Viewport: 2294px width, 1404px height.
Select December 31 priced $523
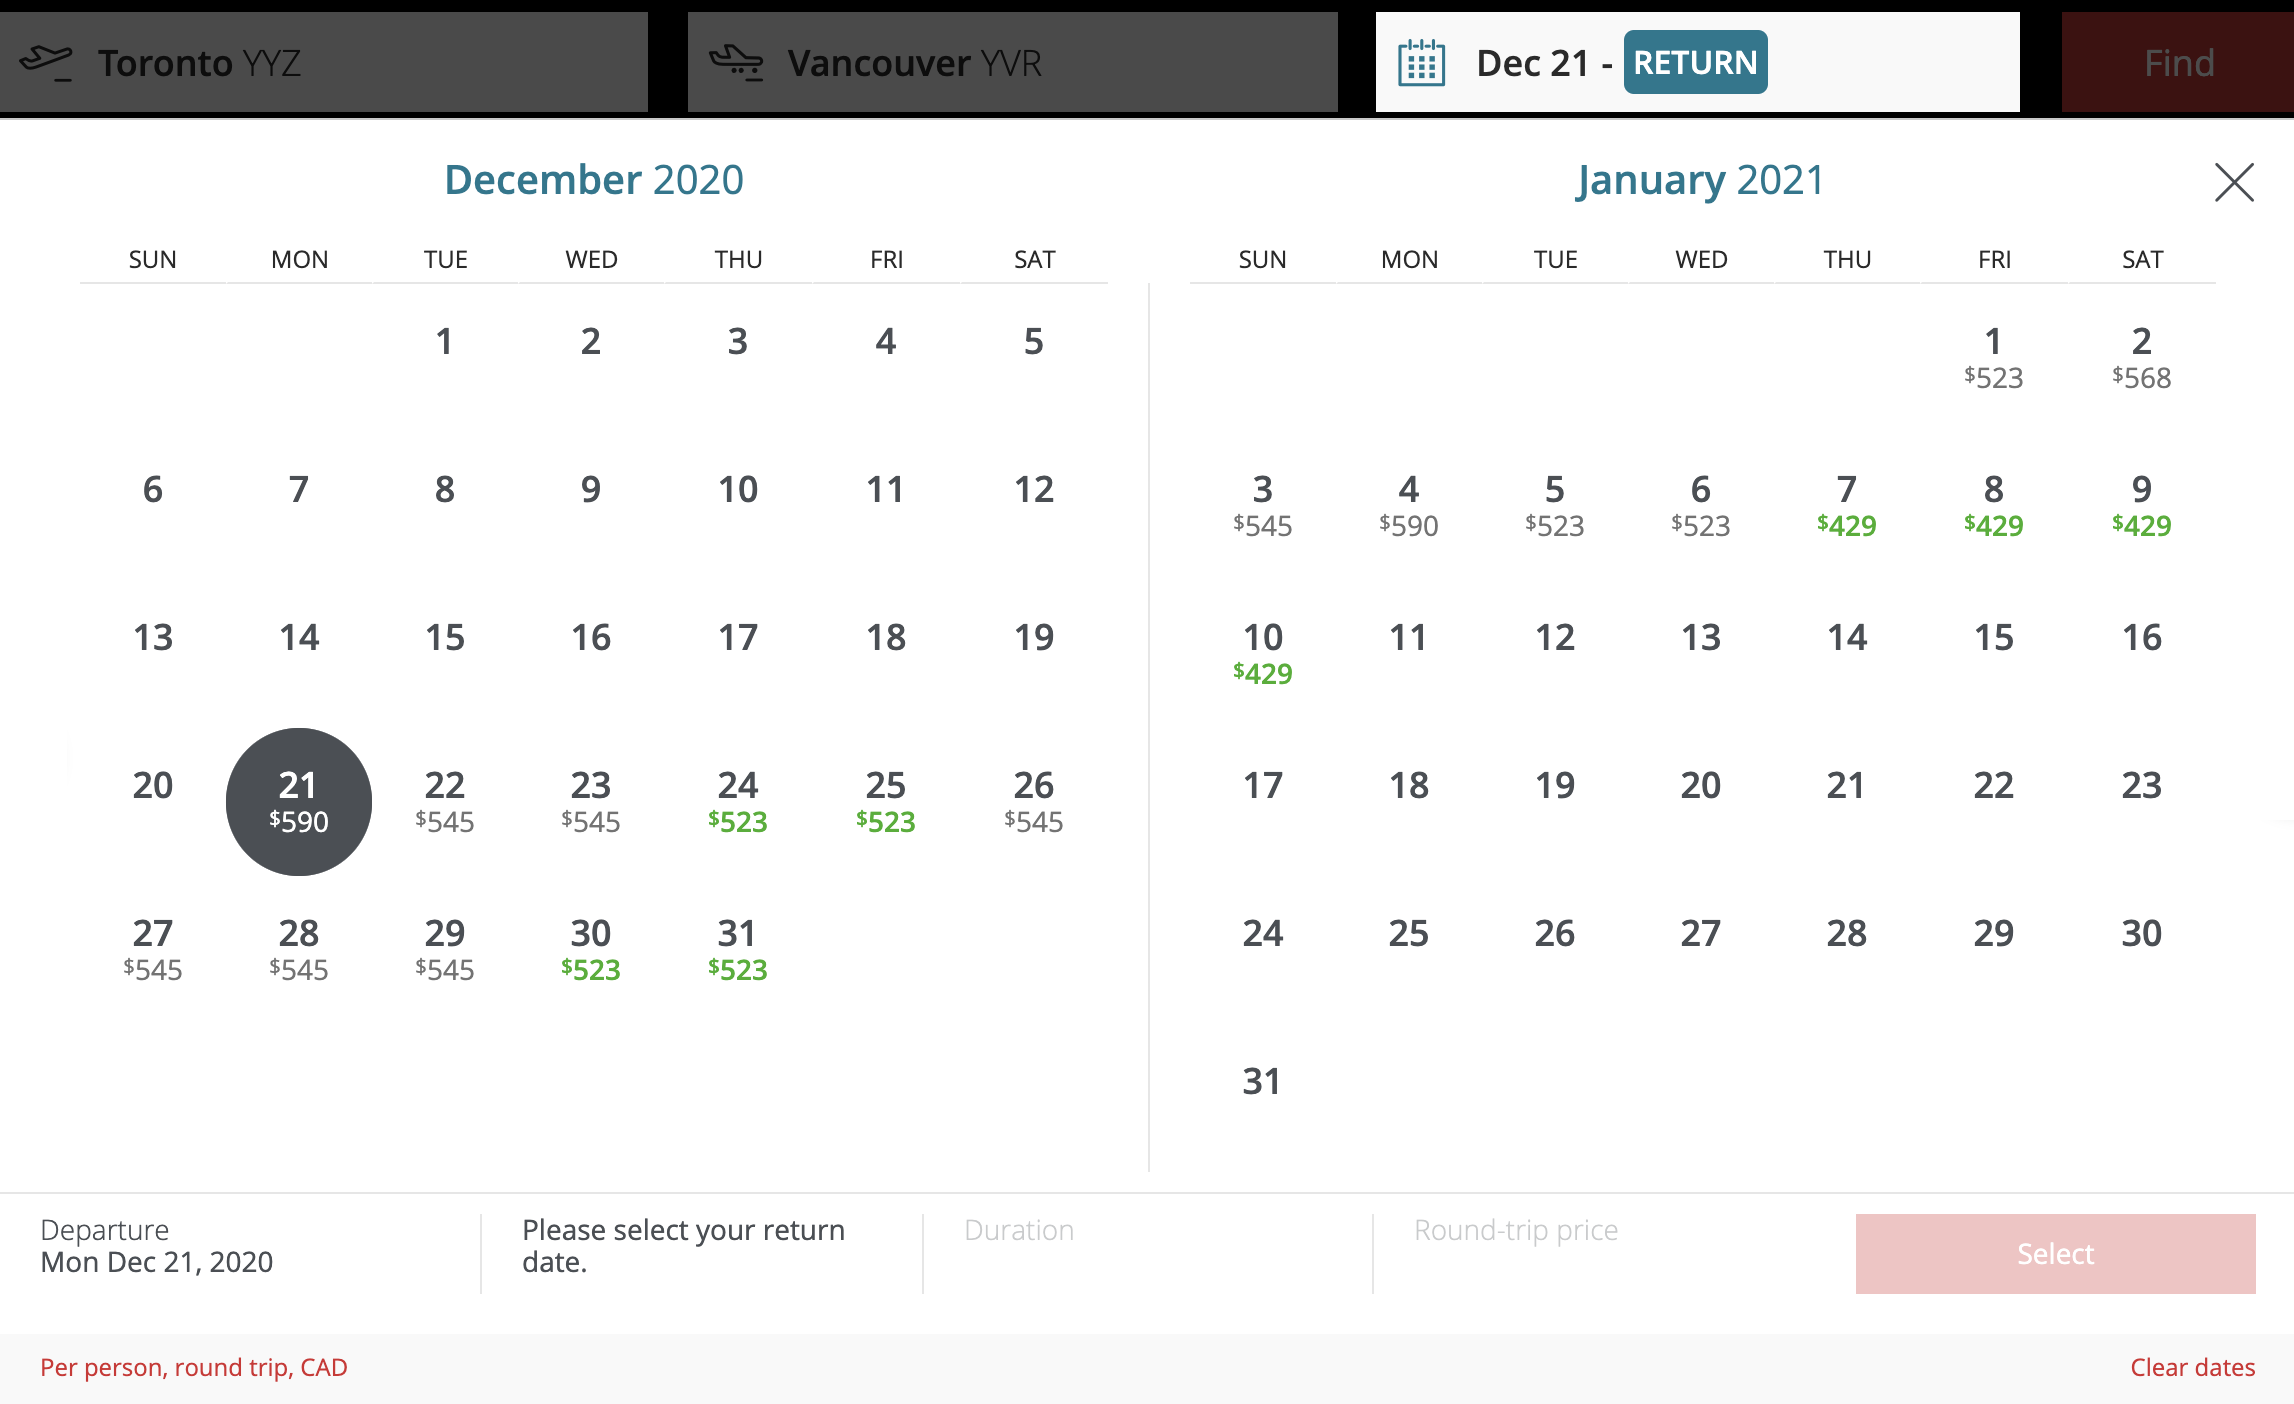[x=738, y=949]
